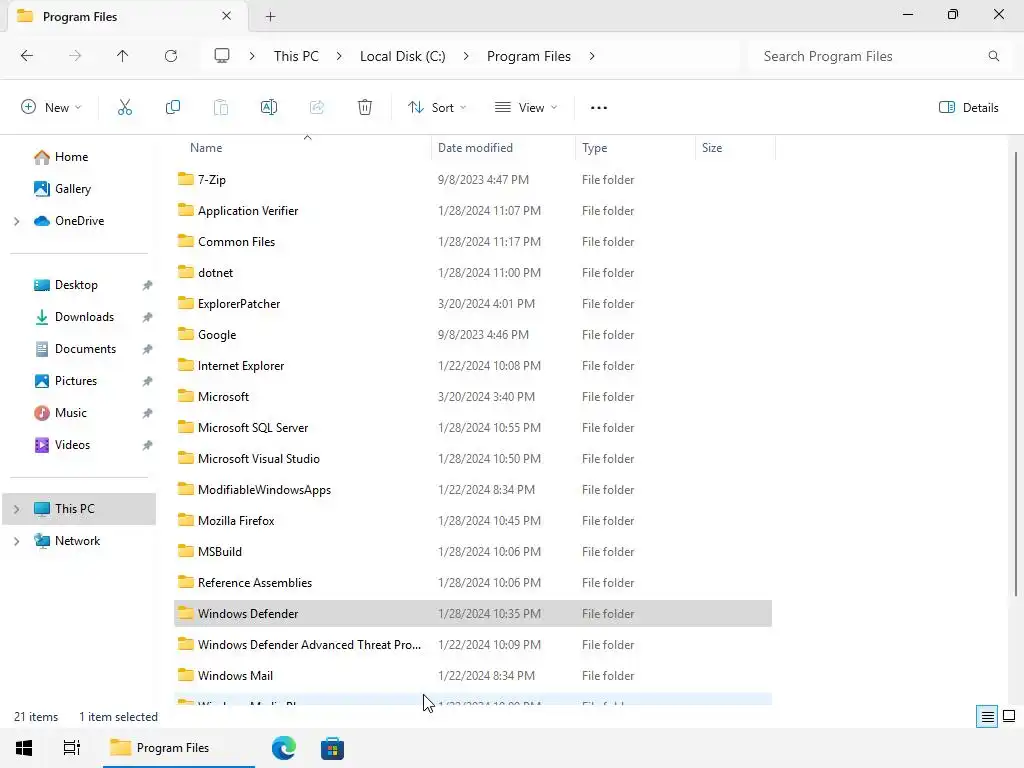Viewport: 1024px width, 768px height.
Task: Go back with the left arrow
Action: (x=27, y=56)
